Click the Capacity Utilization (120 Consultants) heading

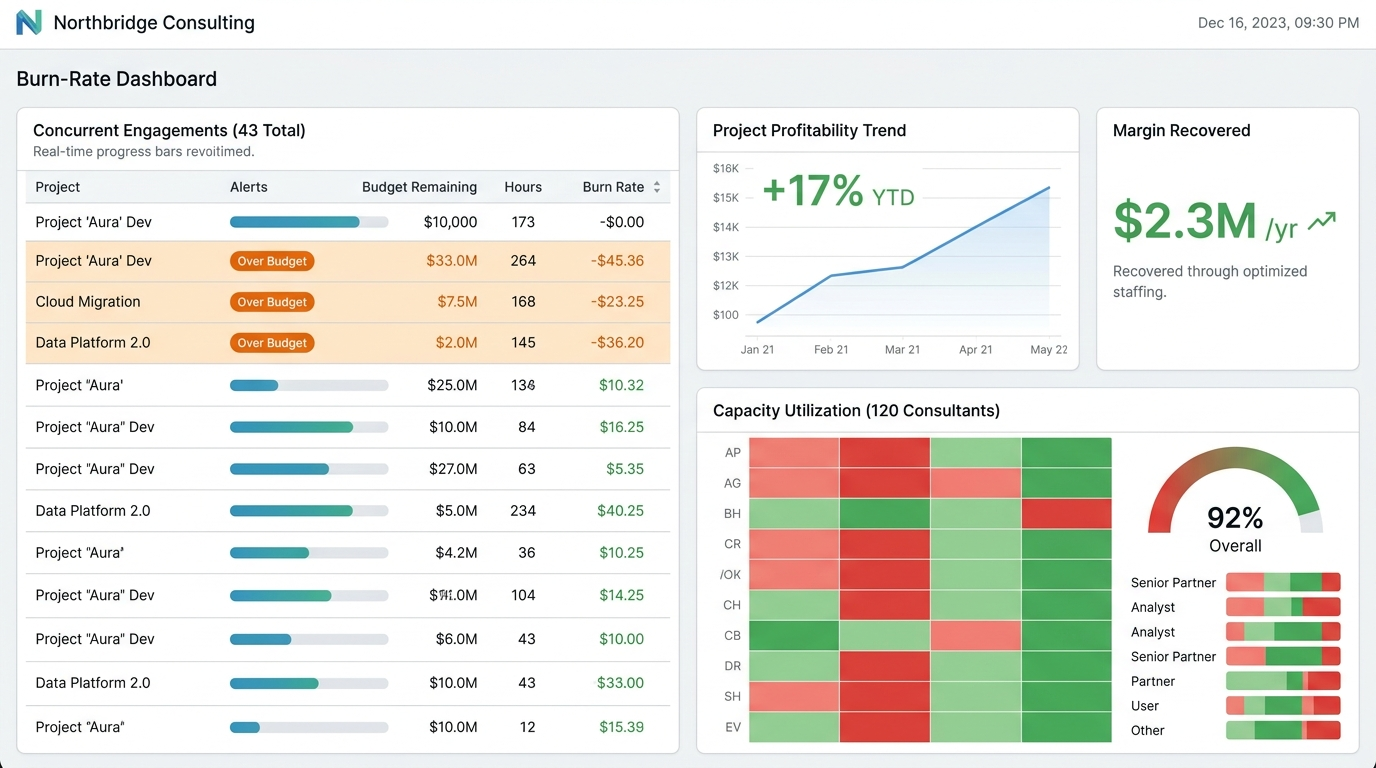[856, 410]
